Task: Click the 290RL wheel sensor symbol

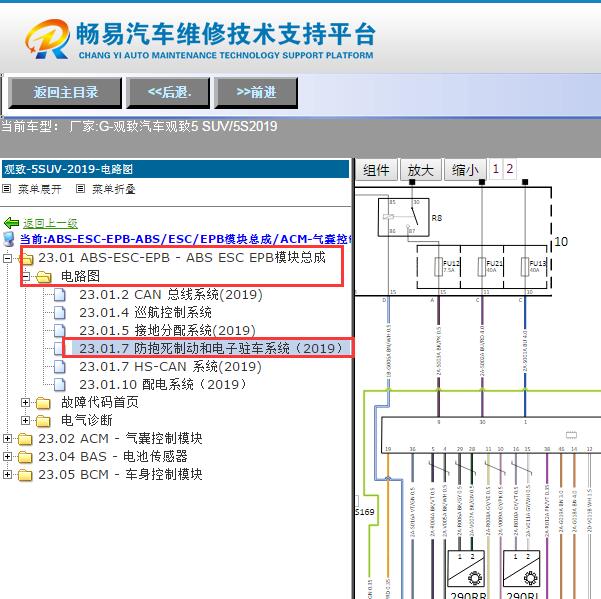Action: coord(522,569)
